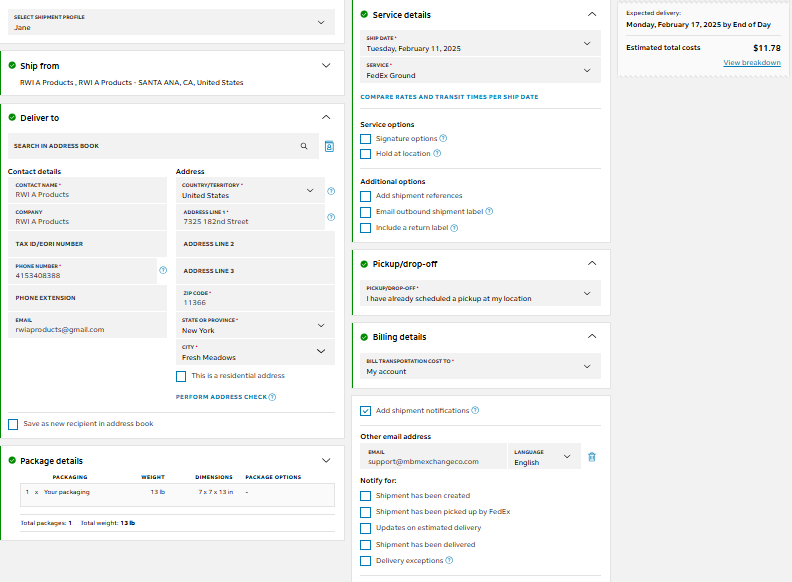
Task: Click Phone Extension field
Action: click(x=87, y=298)
